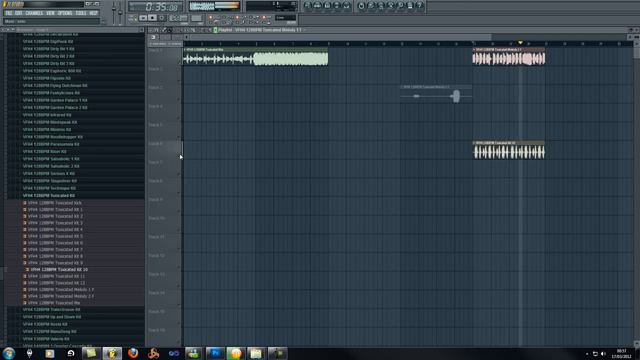
Task: Toggle the mute switch of Track 3
Action: 179,100
